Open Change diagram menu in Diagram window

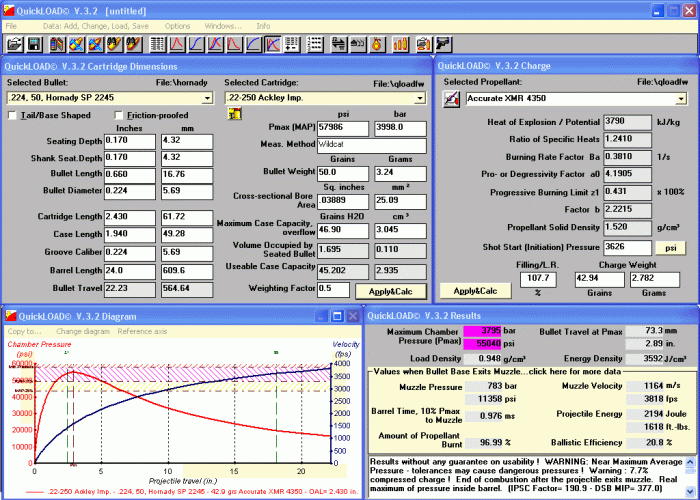click(83, 331)
